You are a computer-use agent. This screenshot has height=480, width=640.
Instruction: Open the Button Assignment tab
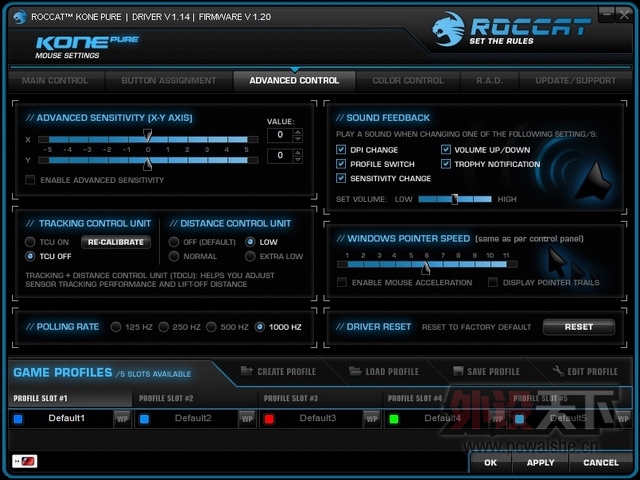coord(169,80)
